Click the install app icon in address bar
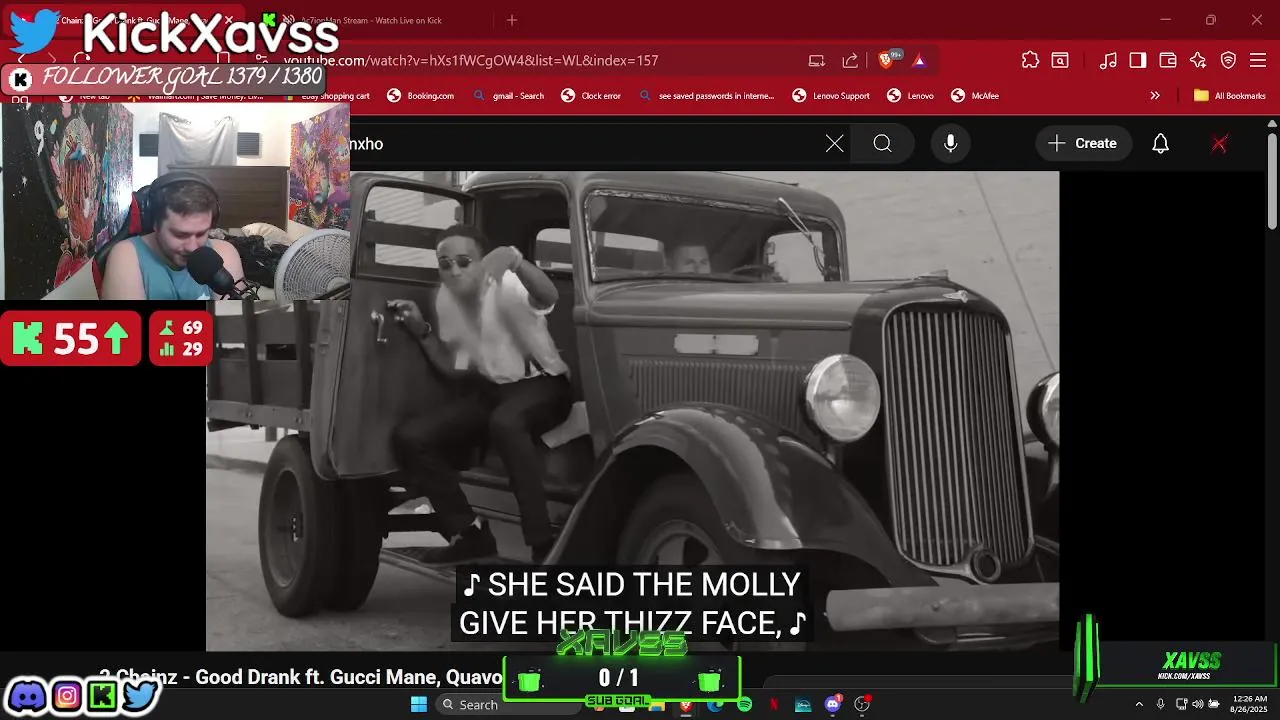 (x=817, y=60)
